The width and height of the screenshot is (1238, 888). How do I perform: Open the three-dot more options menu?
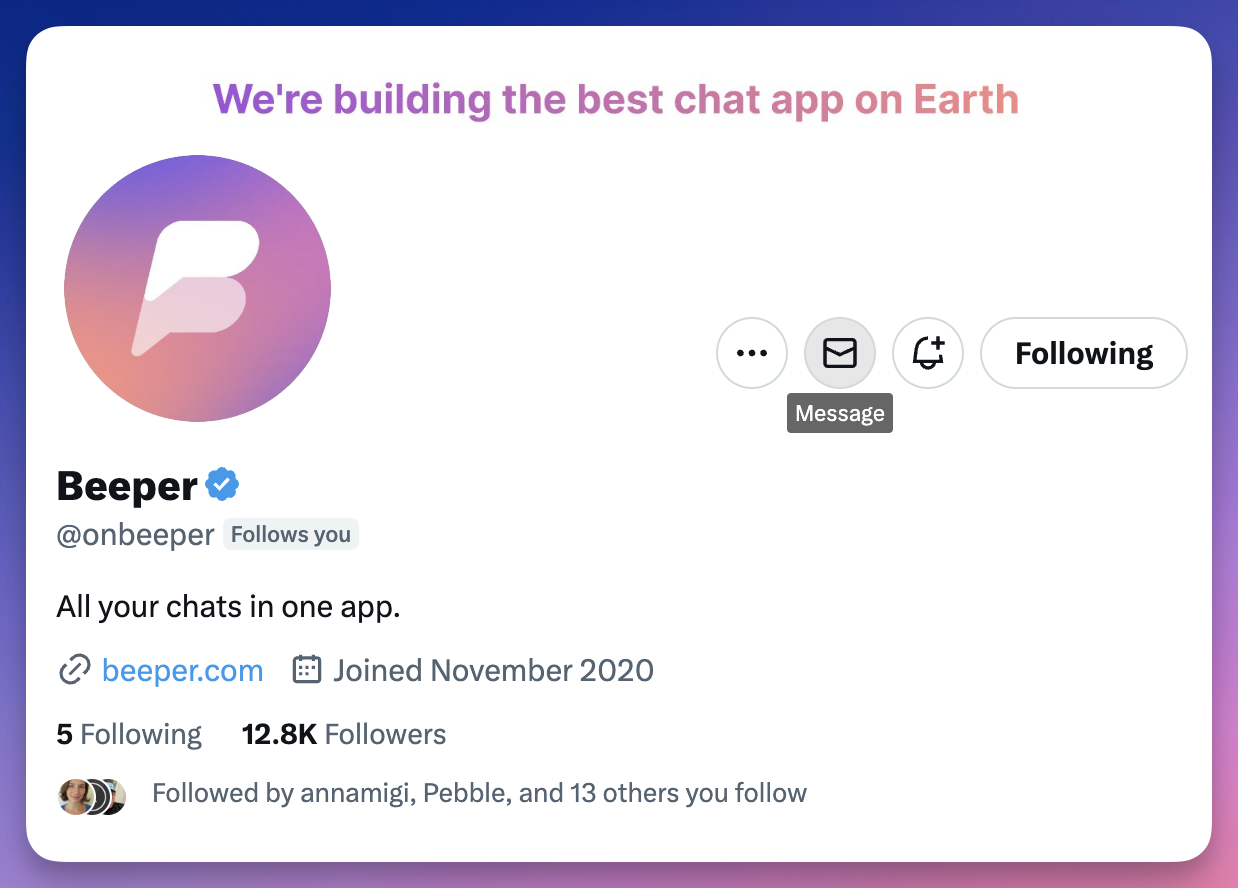pos(752,353)
